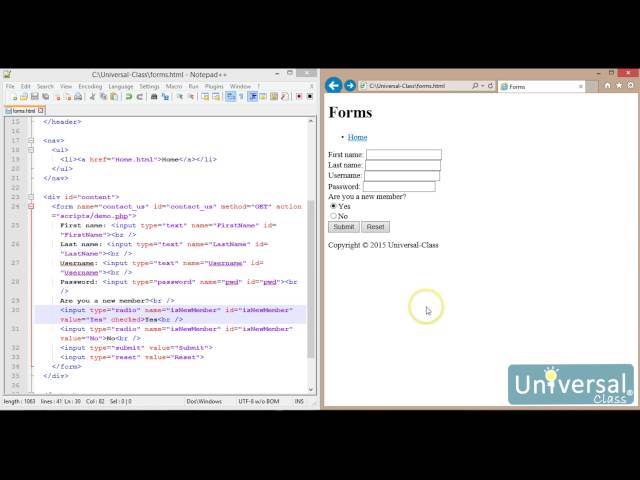Click the UTF-8 w/o BOM status bar entry

pos(259,402)
